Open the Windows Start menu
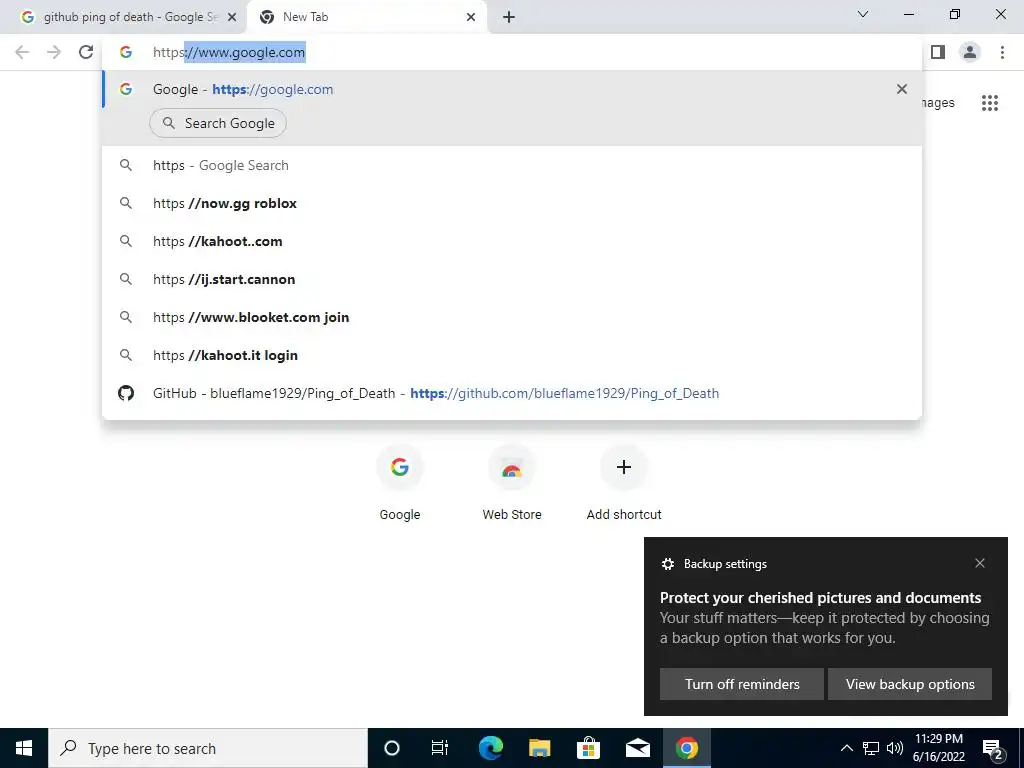 click(24, 748)
